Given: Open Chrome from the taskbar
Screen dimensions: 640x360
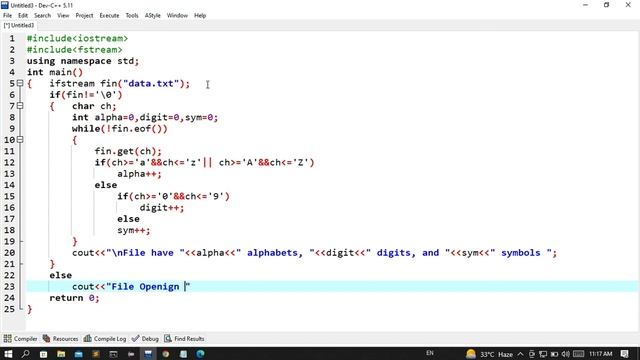Looking at the screenshot, I should [166, 354].
